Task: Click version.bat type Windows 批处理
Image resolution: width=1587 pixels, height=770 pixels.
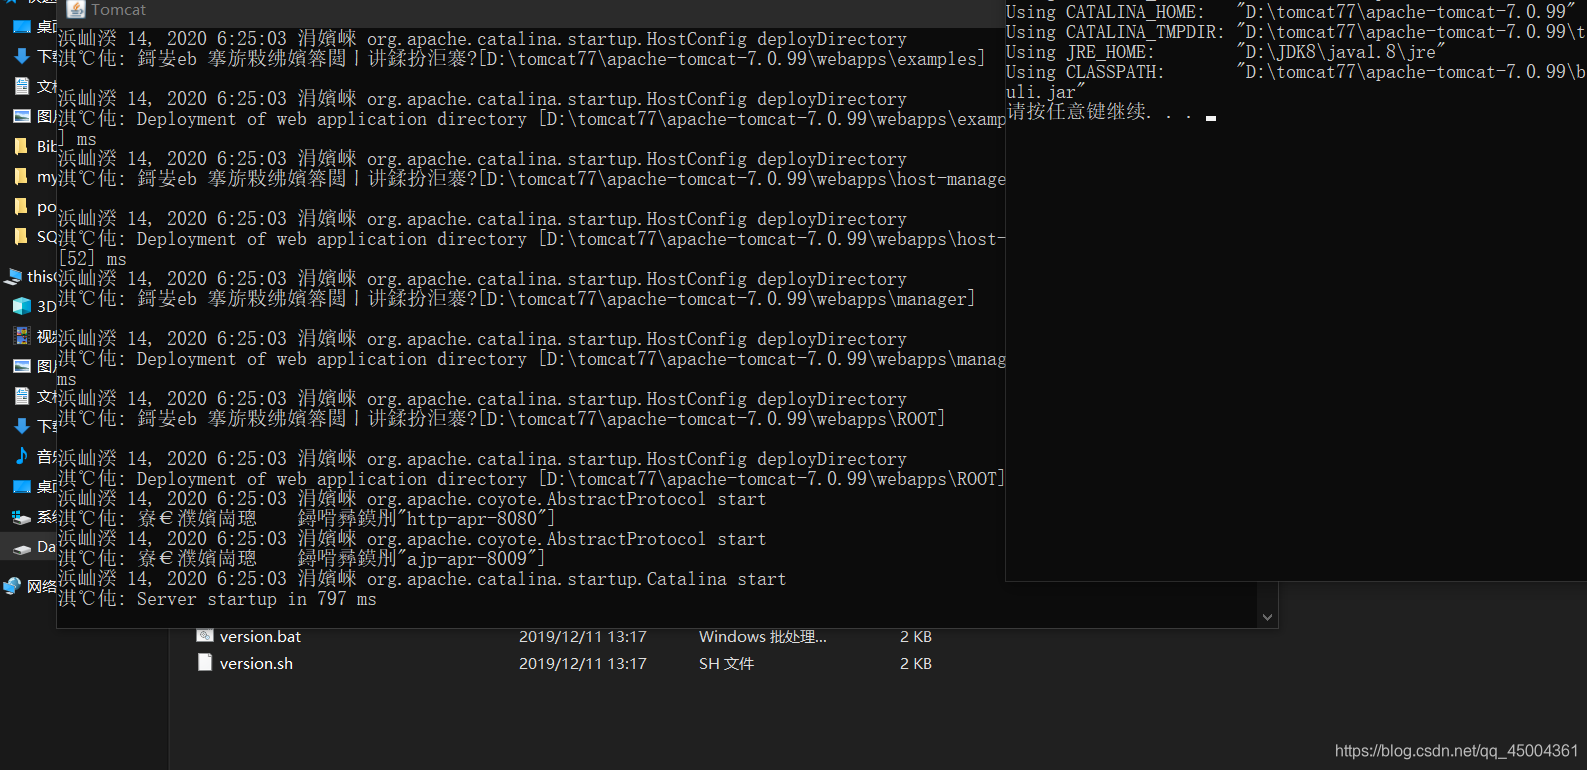Action: click(763, 637)
